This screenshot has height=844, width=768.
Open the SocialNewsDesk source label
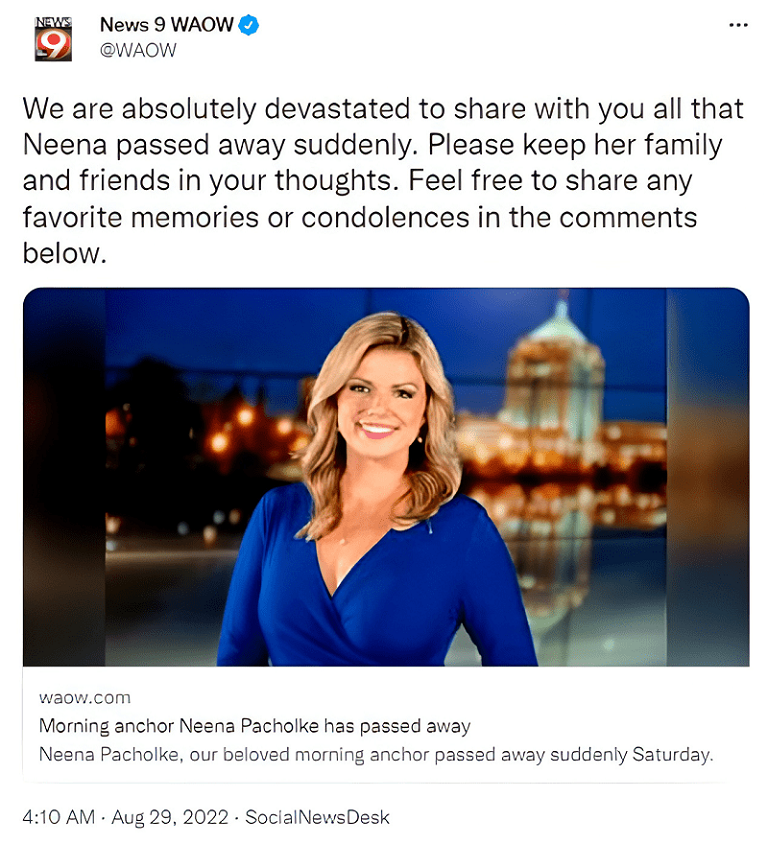(317, 817)
